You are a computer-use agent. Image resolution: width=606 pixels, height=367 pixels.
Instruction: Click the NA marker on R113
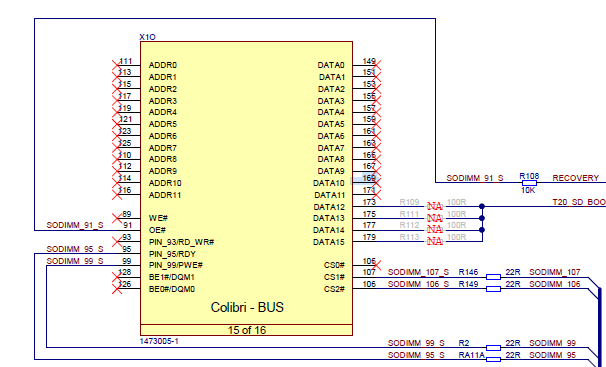(434, 241)
